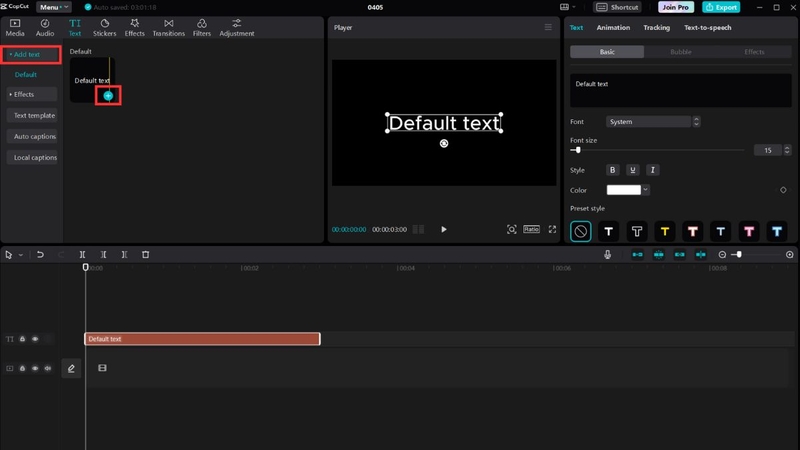Open the System font dropdown
Screen dimensions: 800x450
[x=653, y=121]
